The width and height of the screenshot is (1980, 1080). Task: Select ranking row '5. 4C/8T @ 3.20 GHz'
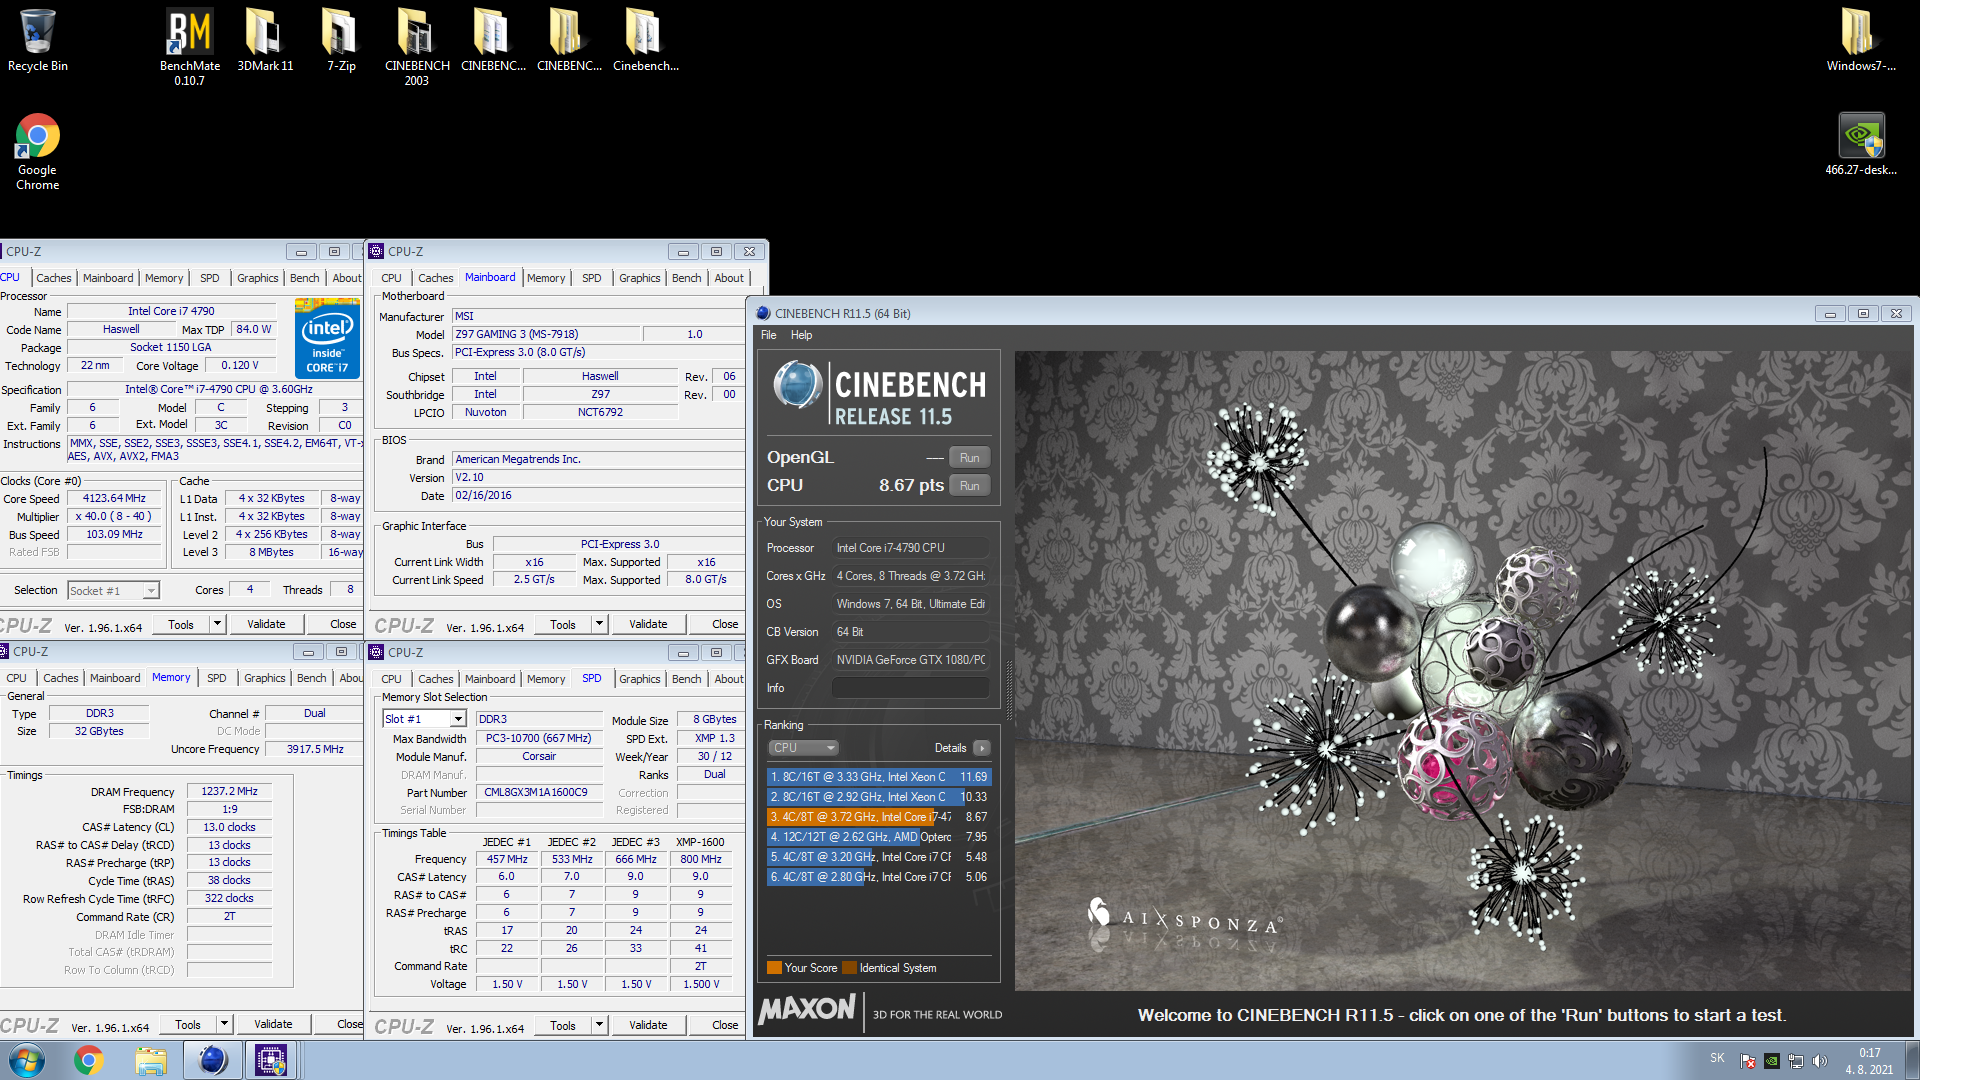[878, 857]
